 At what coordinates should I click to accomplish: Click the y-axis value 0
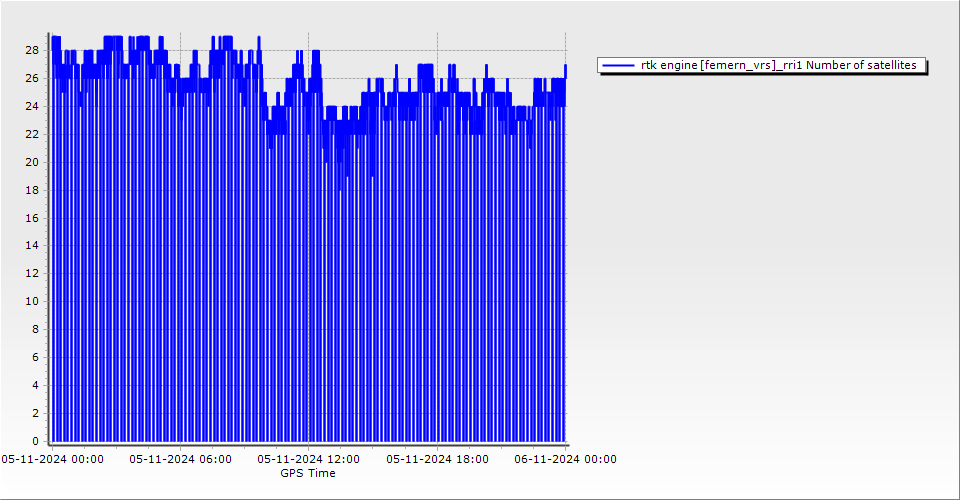click(x=35, y=441)
